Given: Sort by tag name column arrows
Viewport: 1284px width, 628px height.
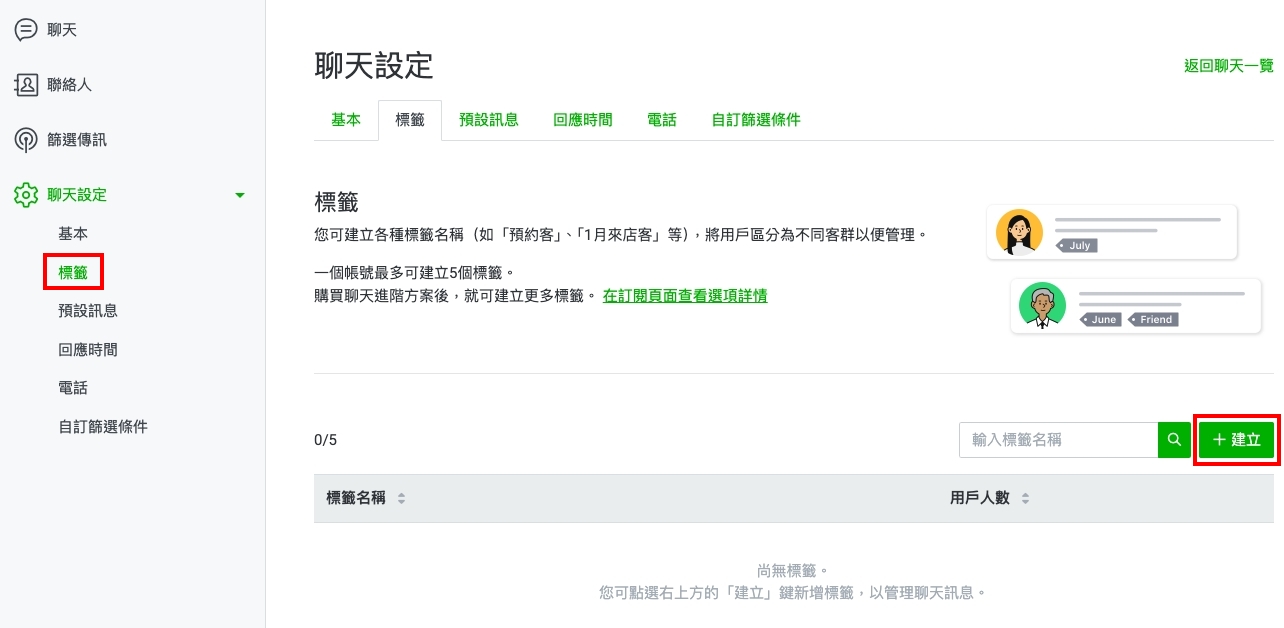Looking at the screenshot, I should [x=402, y=498].
